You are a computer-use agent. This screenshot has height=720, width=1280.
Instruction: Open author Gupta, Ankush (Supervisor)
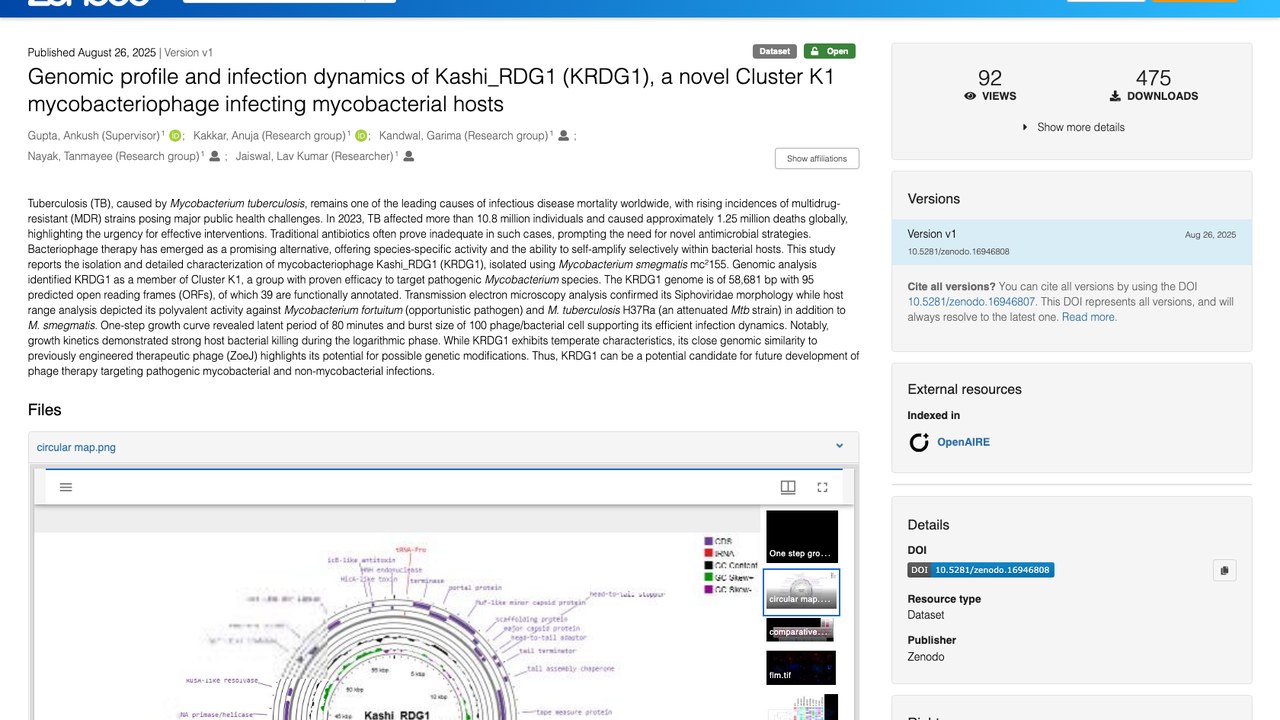click(x=94, y=136)
